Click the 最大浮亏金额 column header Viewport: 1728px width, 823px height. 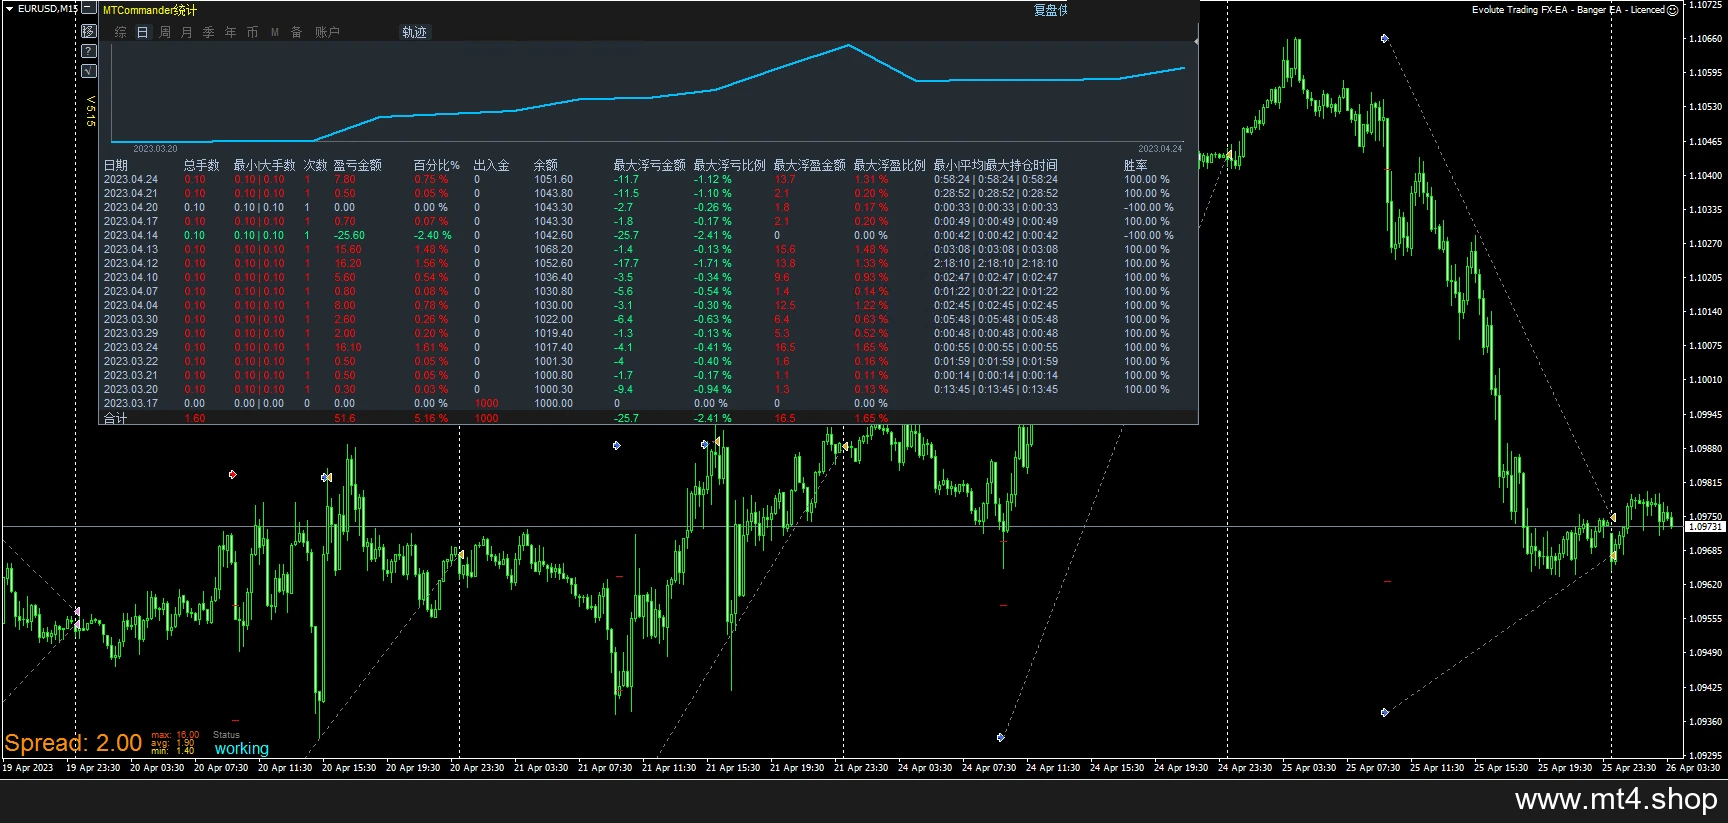click(649, 165)
